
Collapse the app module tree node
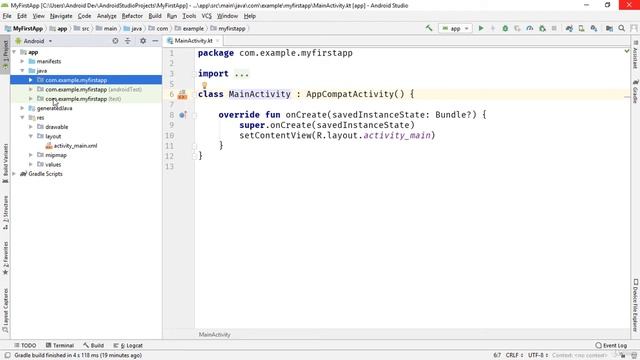[x=15, y=52]
